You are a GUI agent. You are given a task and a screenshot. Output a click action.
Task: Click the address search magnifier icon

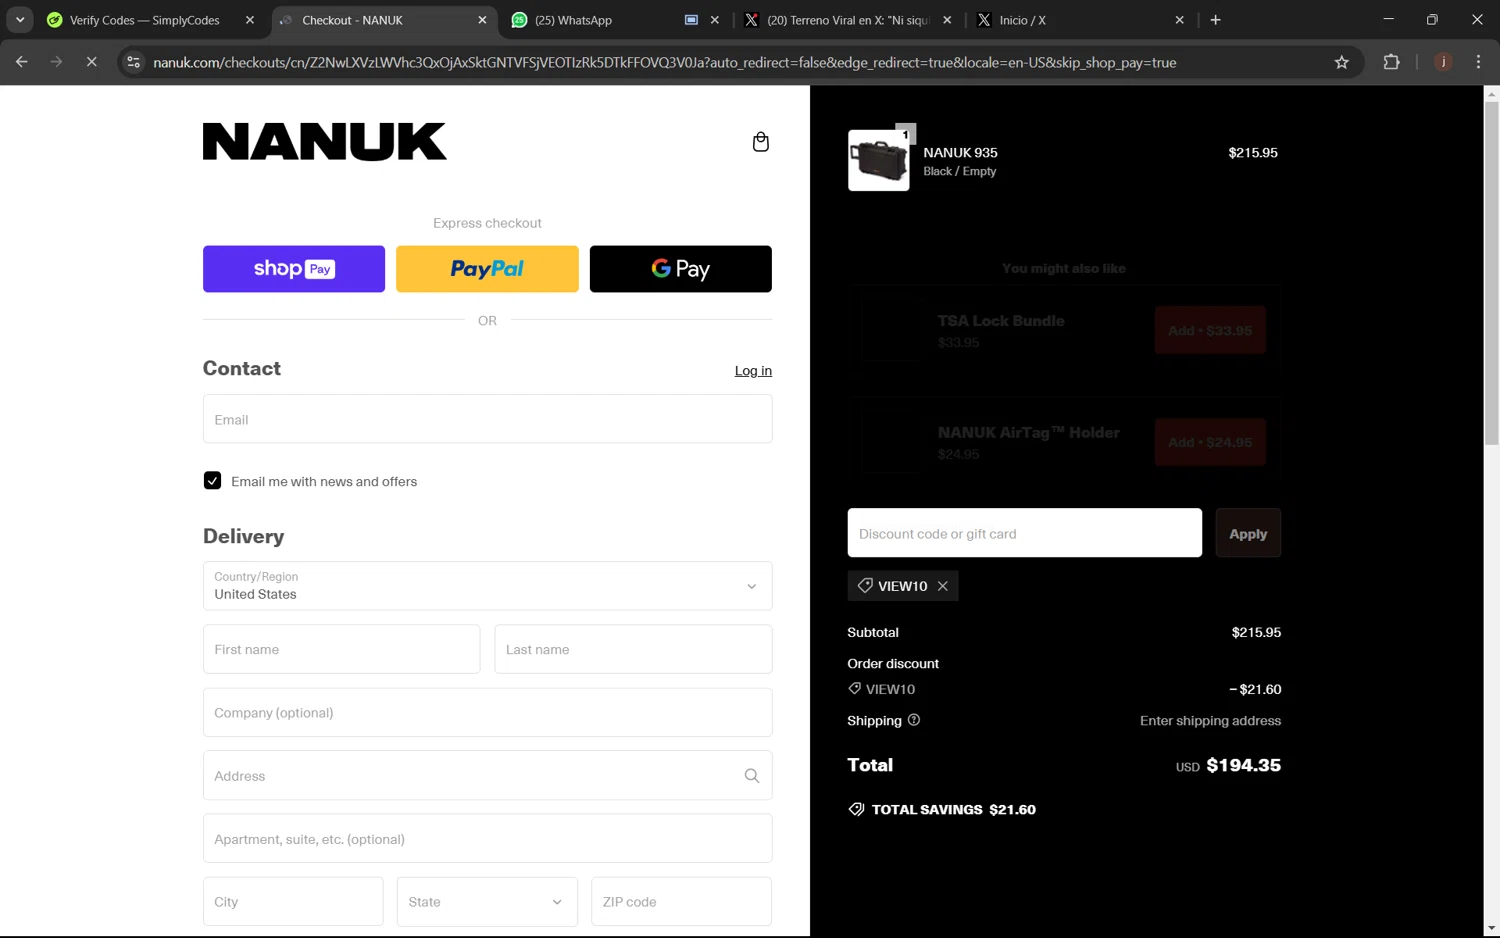tap(752, 776)
